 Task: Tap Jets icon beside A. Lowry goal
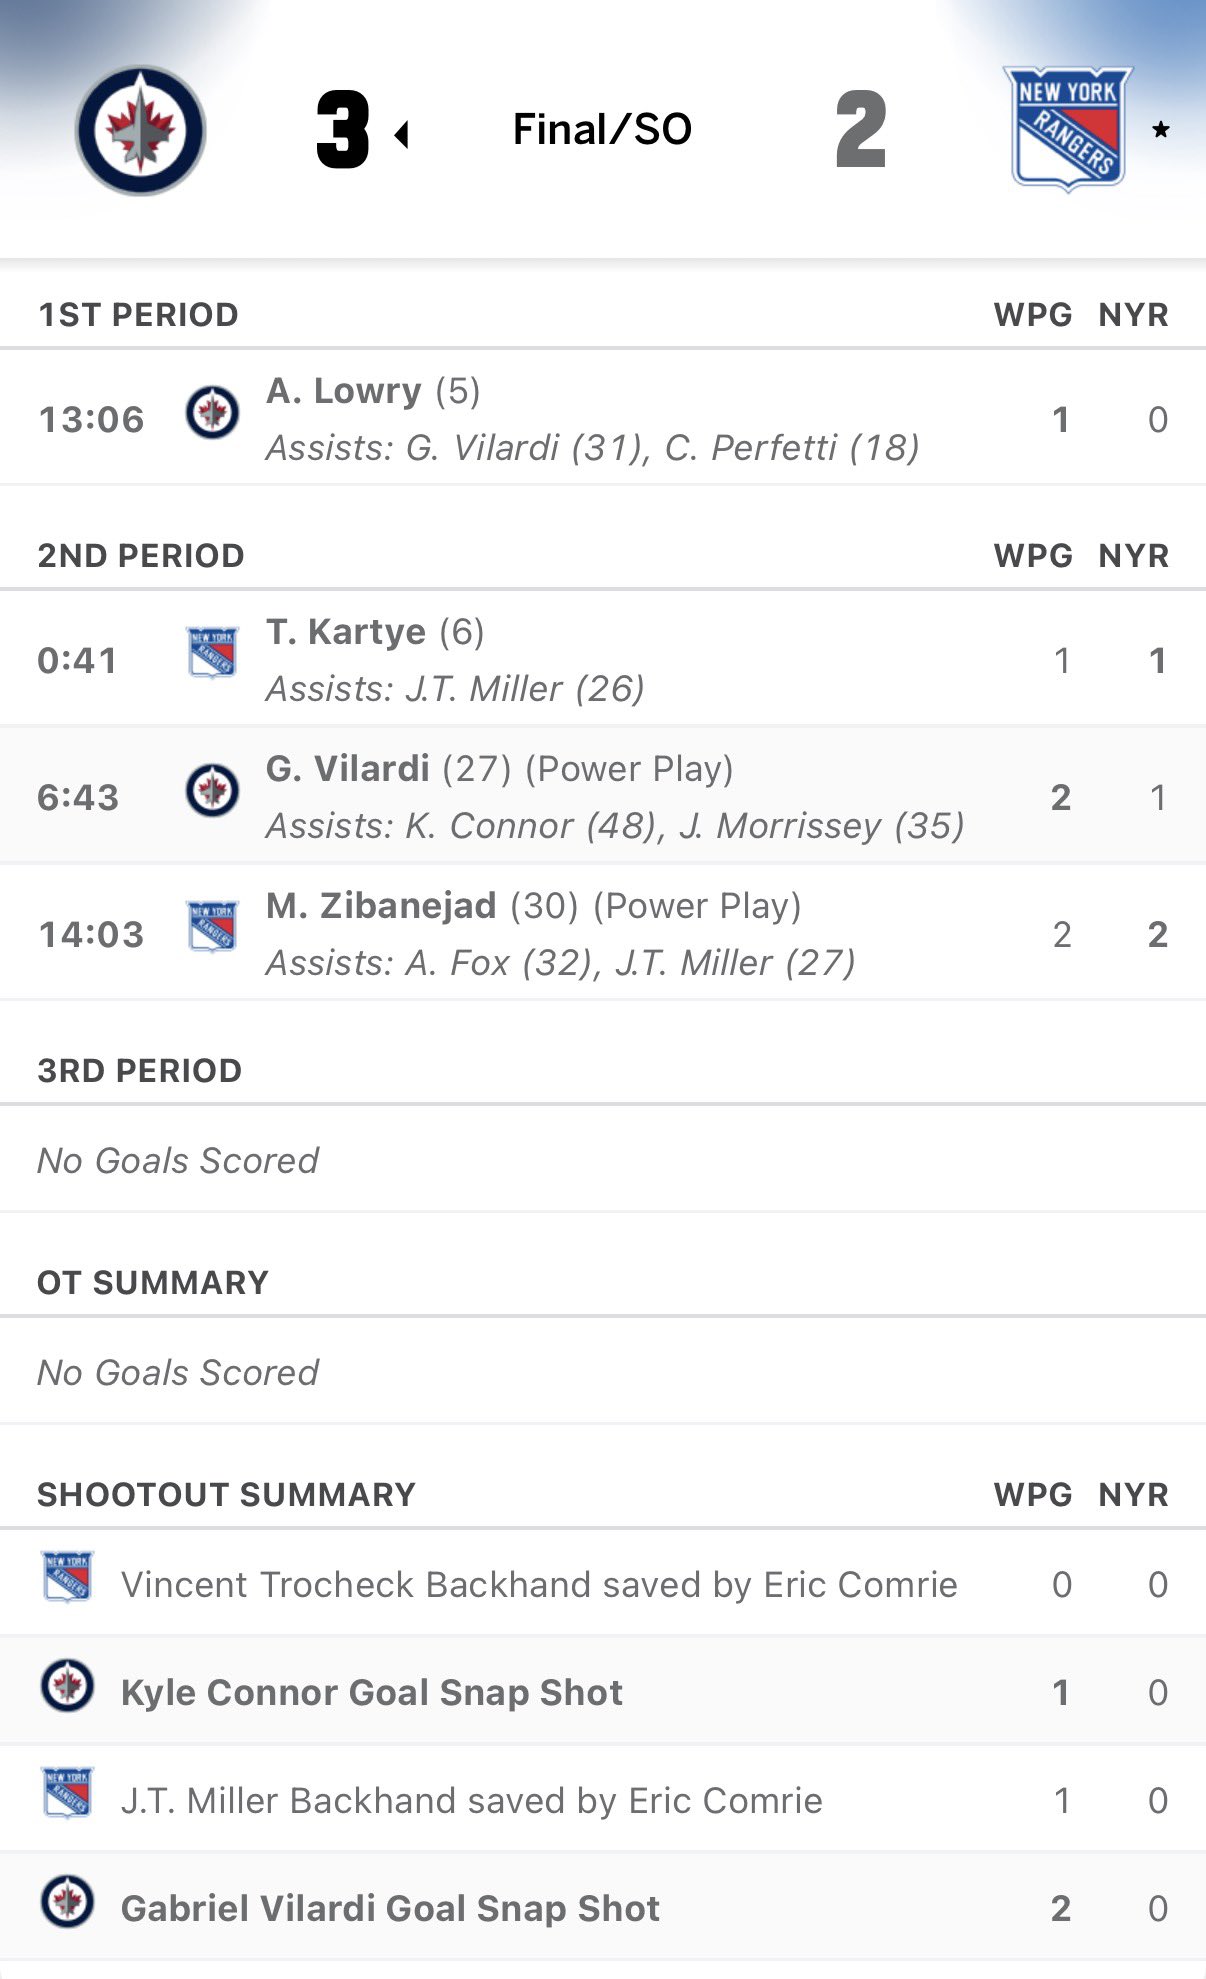(x=212, y=412)
